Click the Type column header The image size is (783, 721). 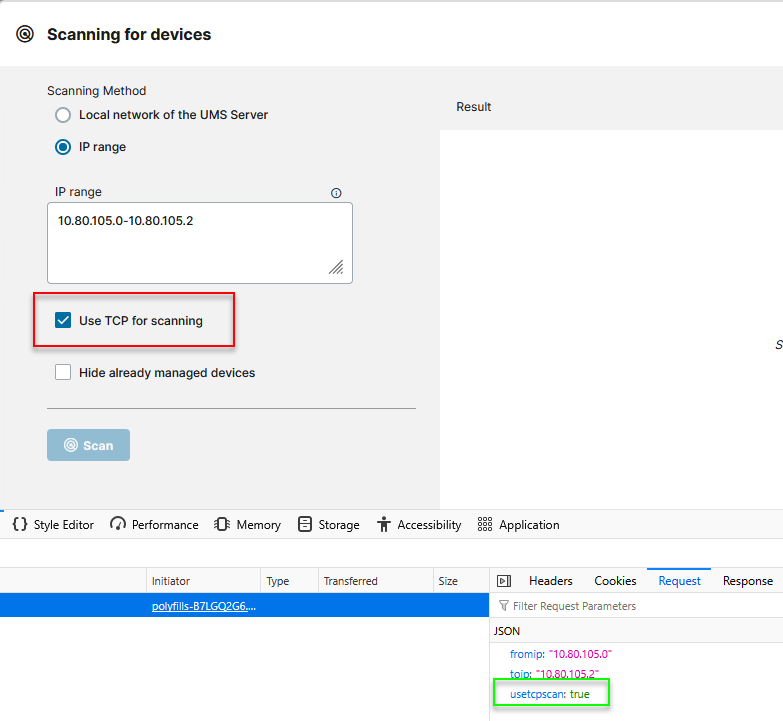(x=289, y=581)
